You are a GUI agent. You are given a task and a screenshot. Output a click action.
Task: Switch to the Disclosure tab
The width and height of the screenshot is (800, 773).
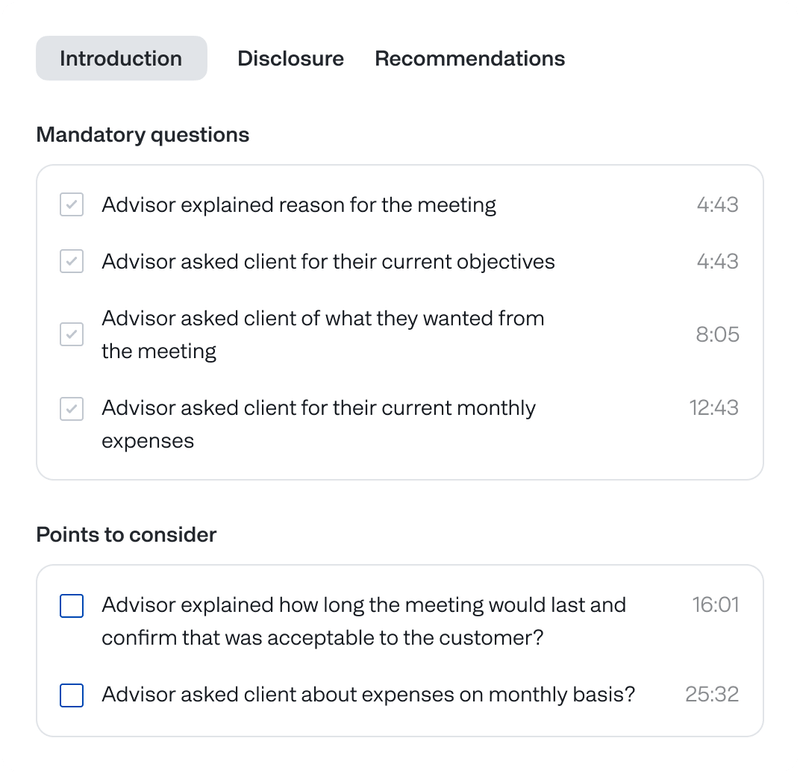290,58
